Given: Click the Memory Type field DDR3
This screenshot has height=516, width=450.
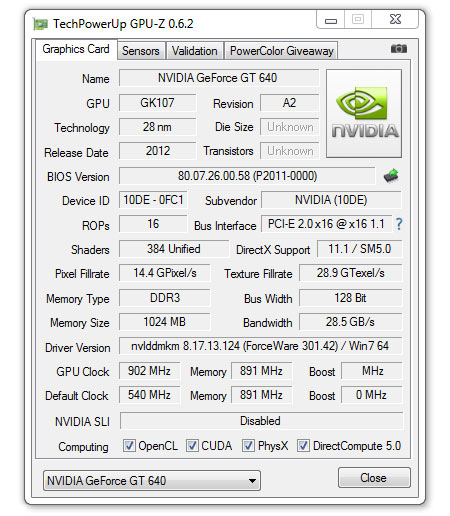Looking at the screenshot, I should (165, 297).
